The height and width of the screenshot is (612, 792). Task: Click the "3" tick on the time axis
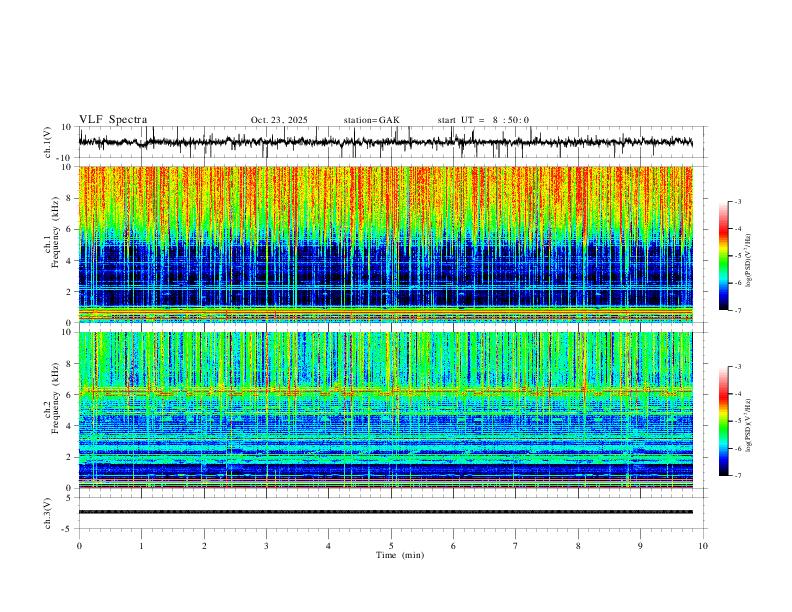click(266, 546)
